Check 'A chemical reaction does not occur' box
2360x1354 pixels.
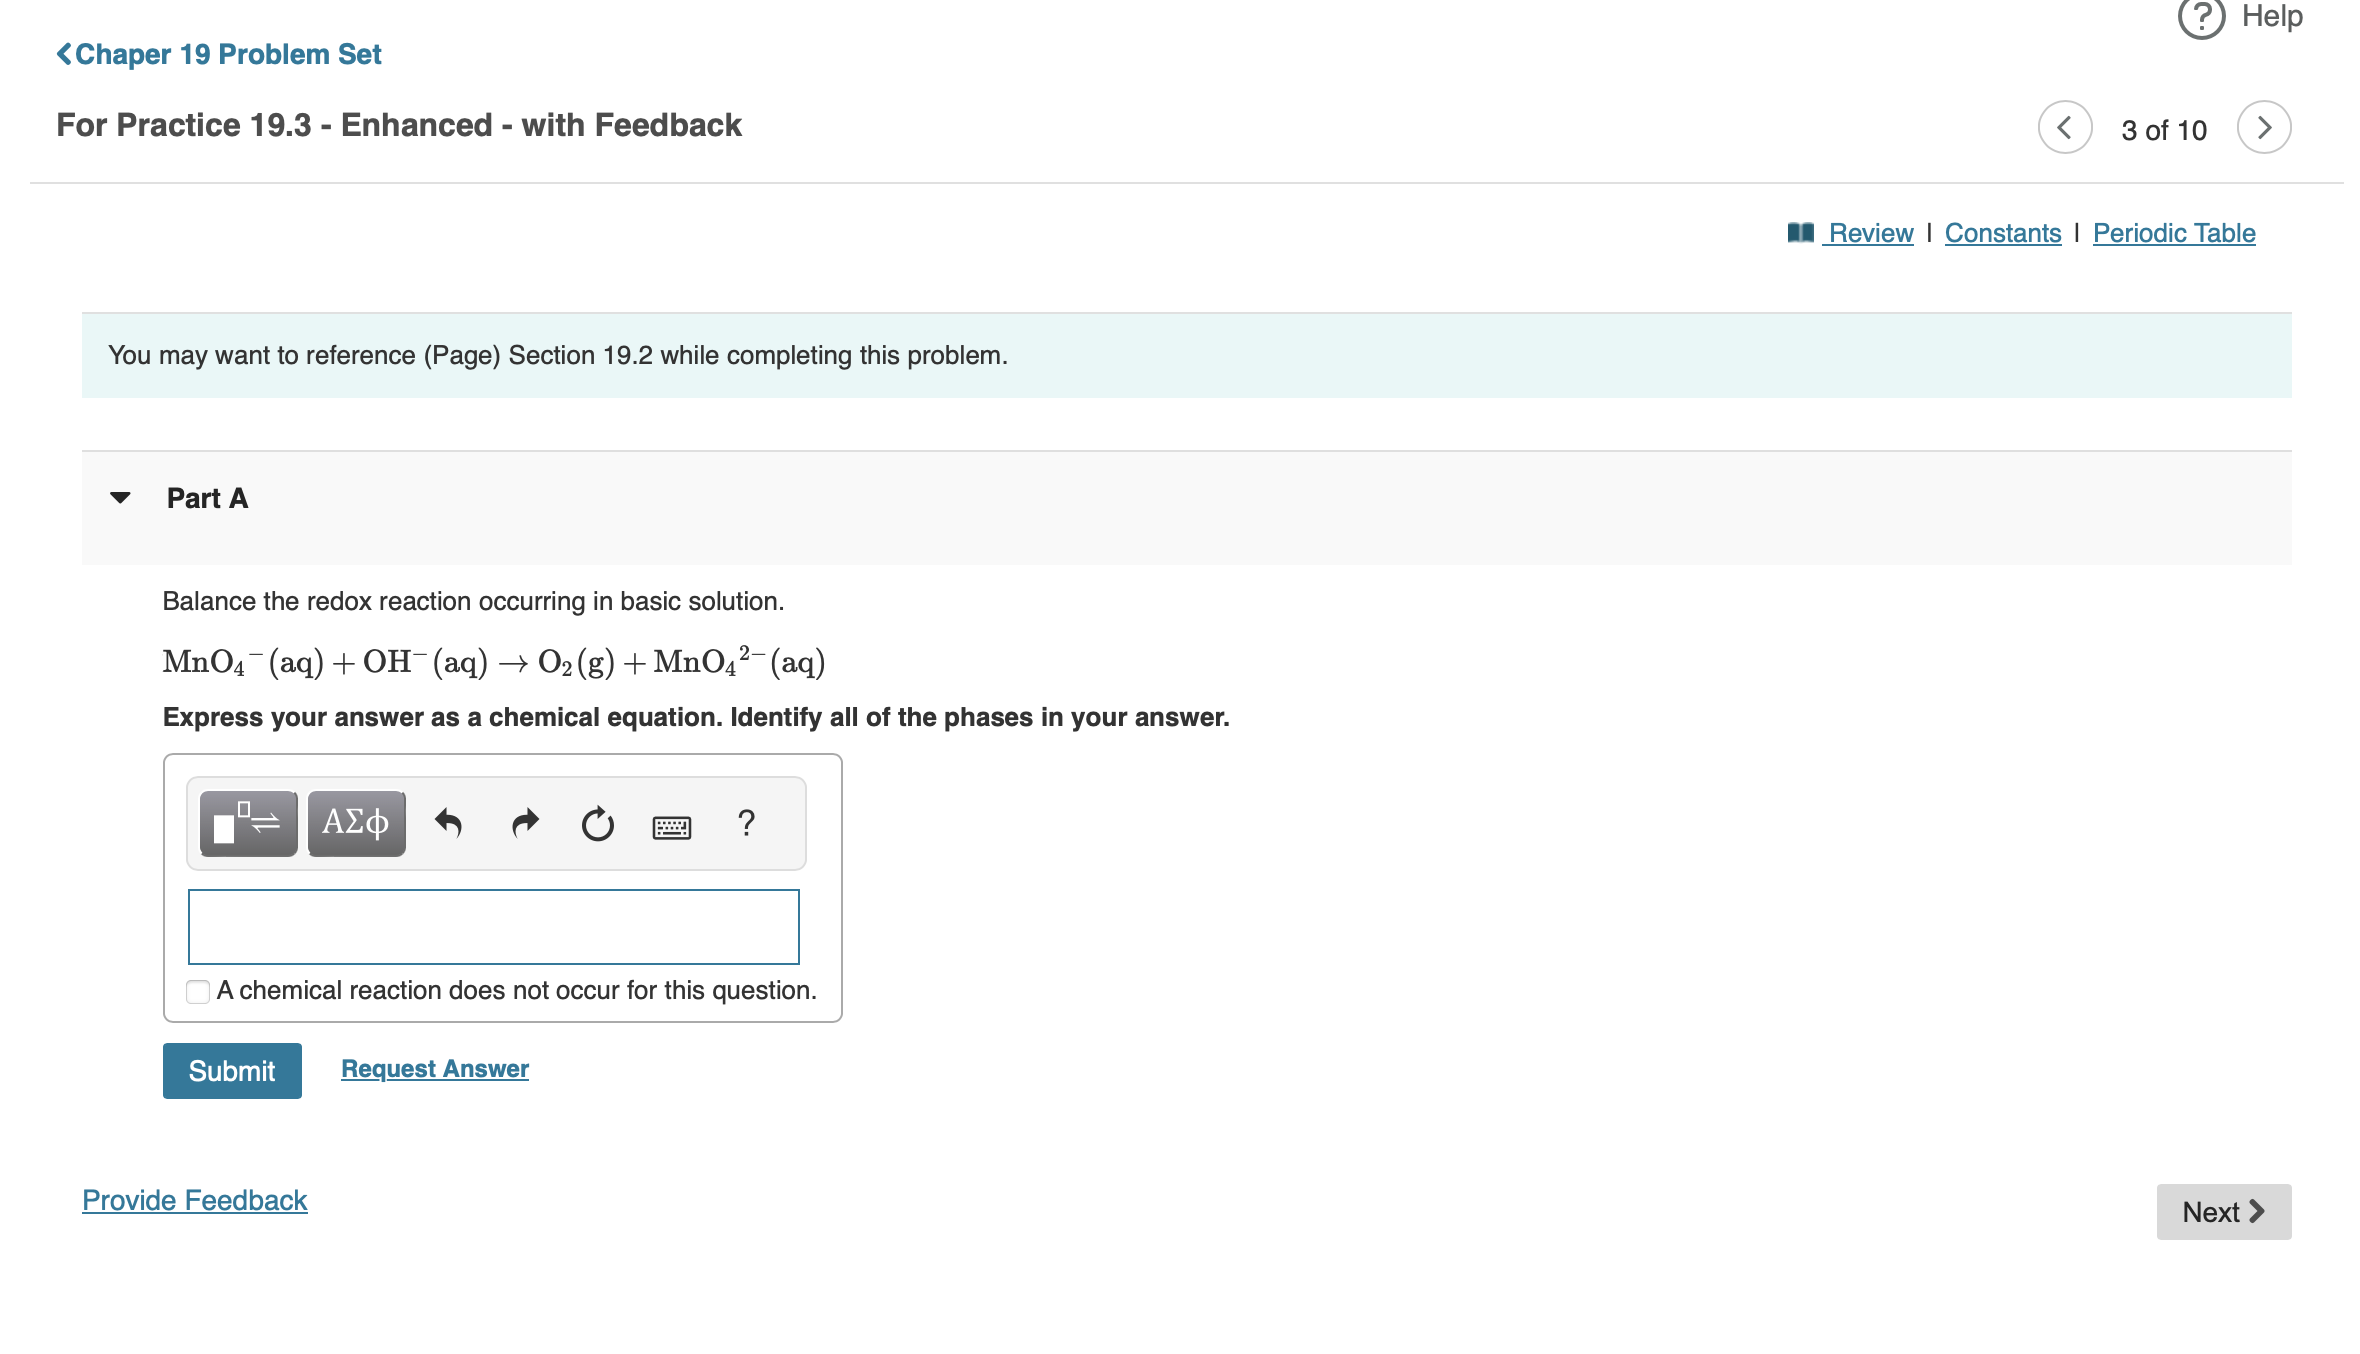198,991
